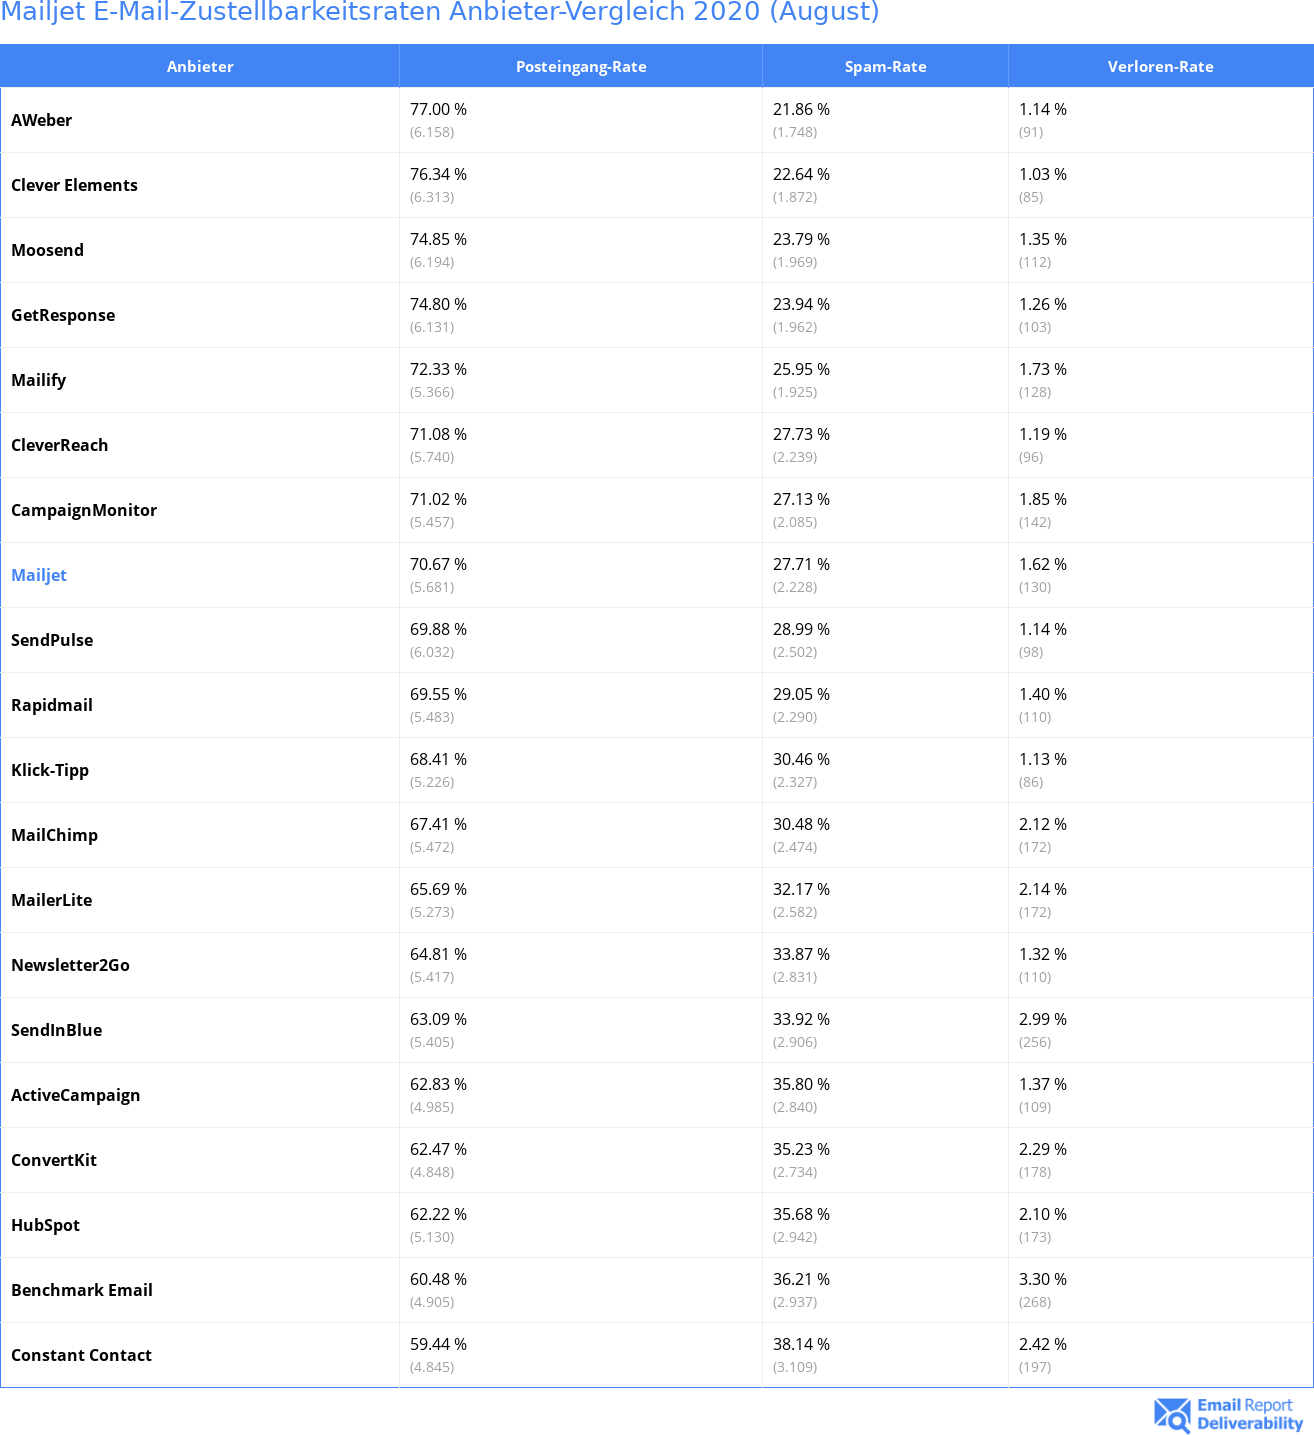This screenshot has height=1435, width=1314.
Task: Click SendInBlue's 2.99 % lost rate value
Action: (x=1042, y=1019)
